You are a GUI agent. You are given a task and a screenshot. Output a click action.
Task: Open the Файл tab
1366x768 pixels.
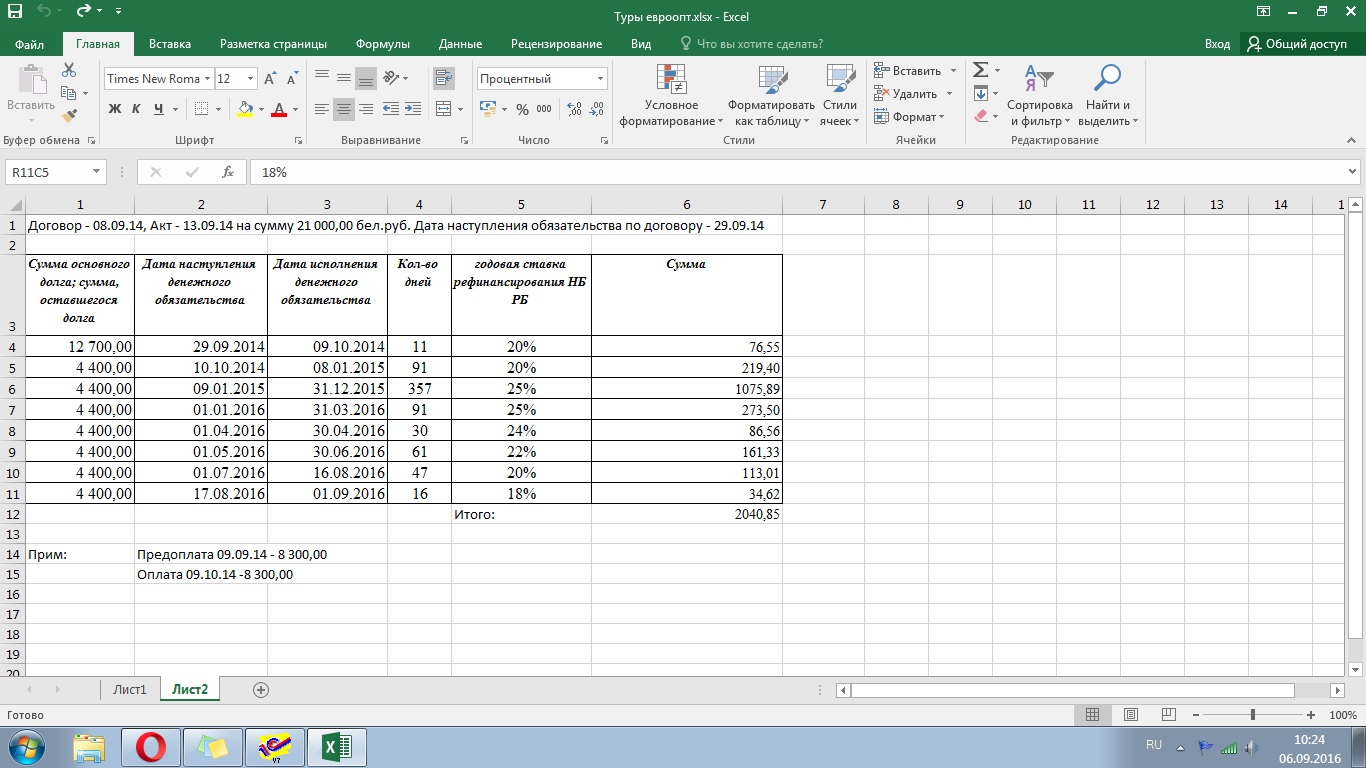pyautogui.click(x=30, y=44)
